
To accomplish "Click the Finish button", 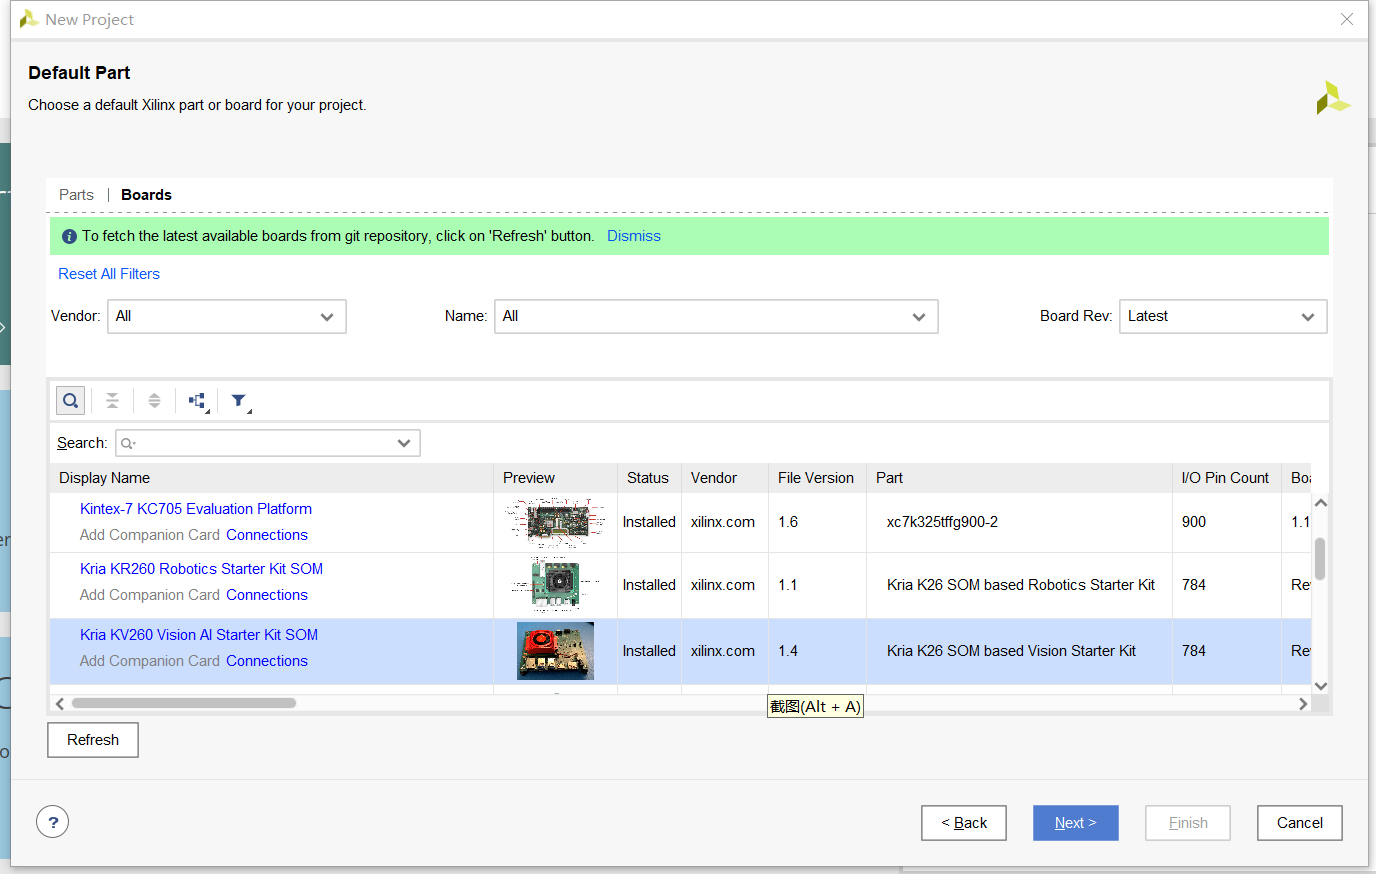I will (x=1188, y=823).
